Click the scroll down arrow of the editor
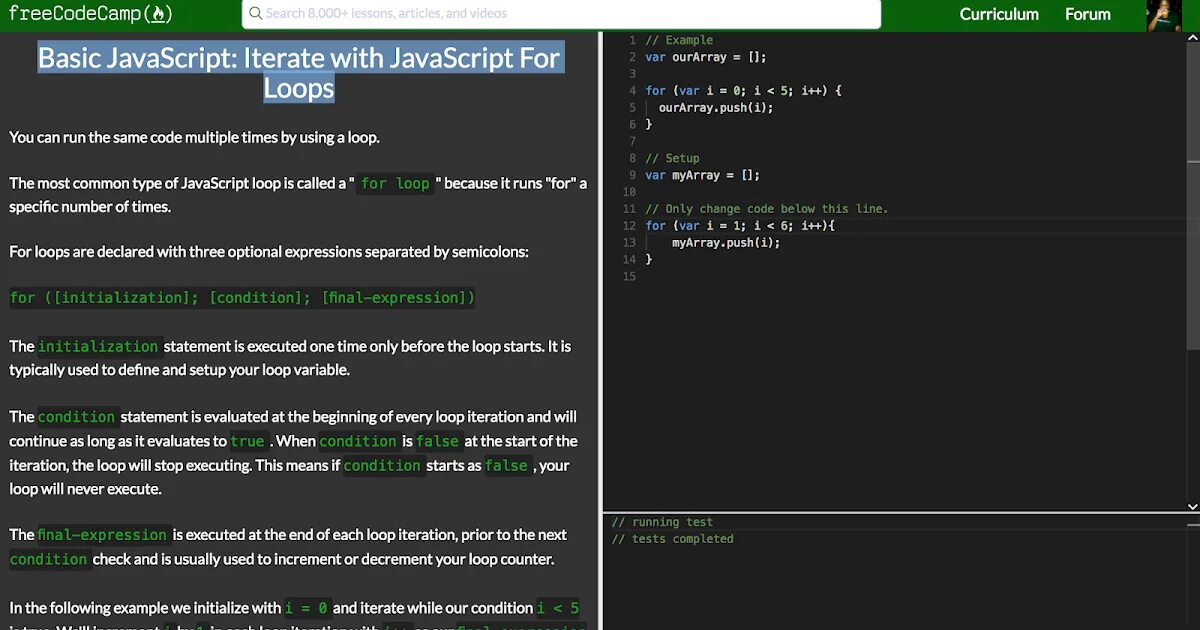Screen dimensions: 1200x630 (1193, 506)
